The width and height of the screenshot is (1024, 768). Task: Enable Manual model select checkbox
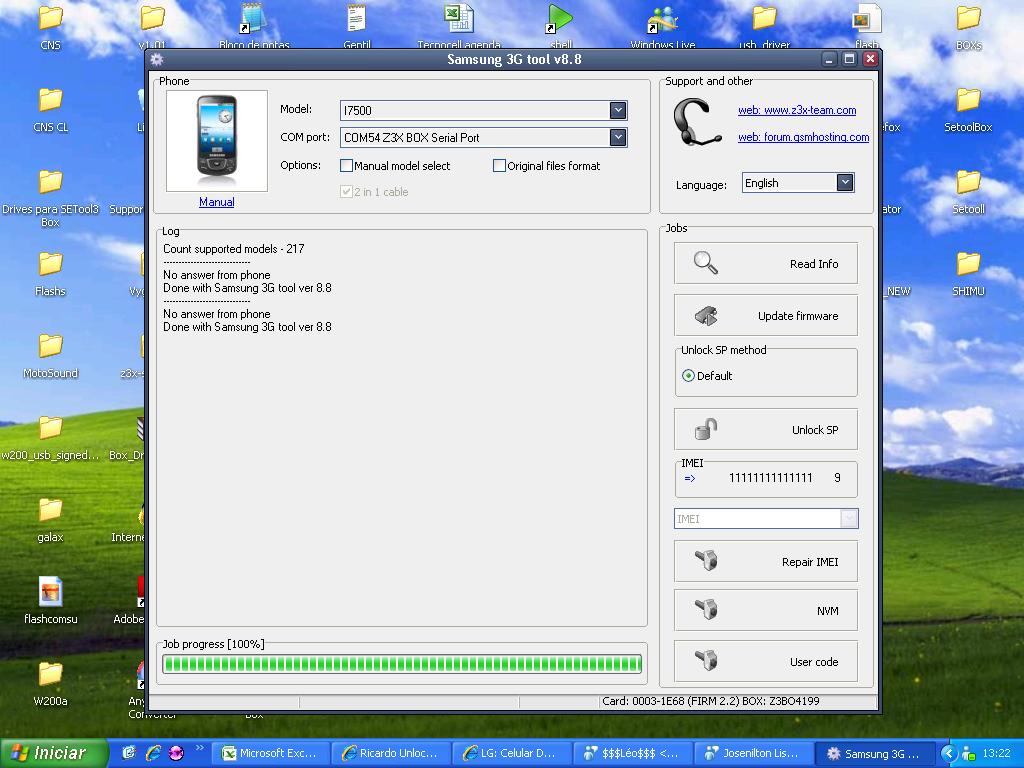pyautogui.click(x=347, y=166)
